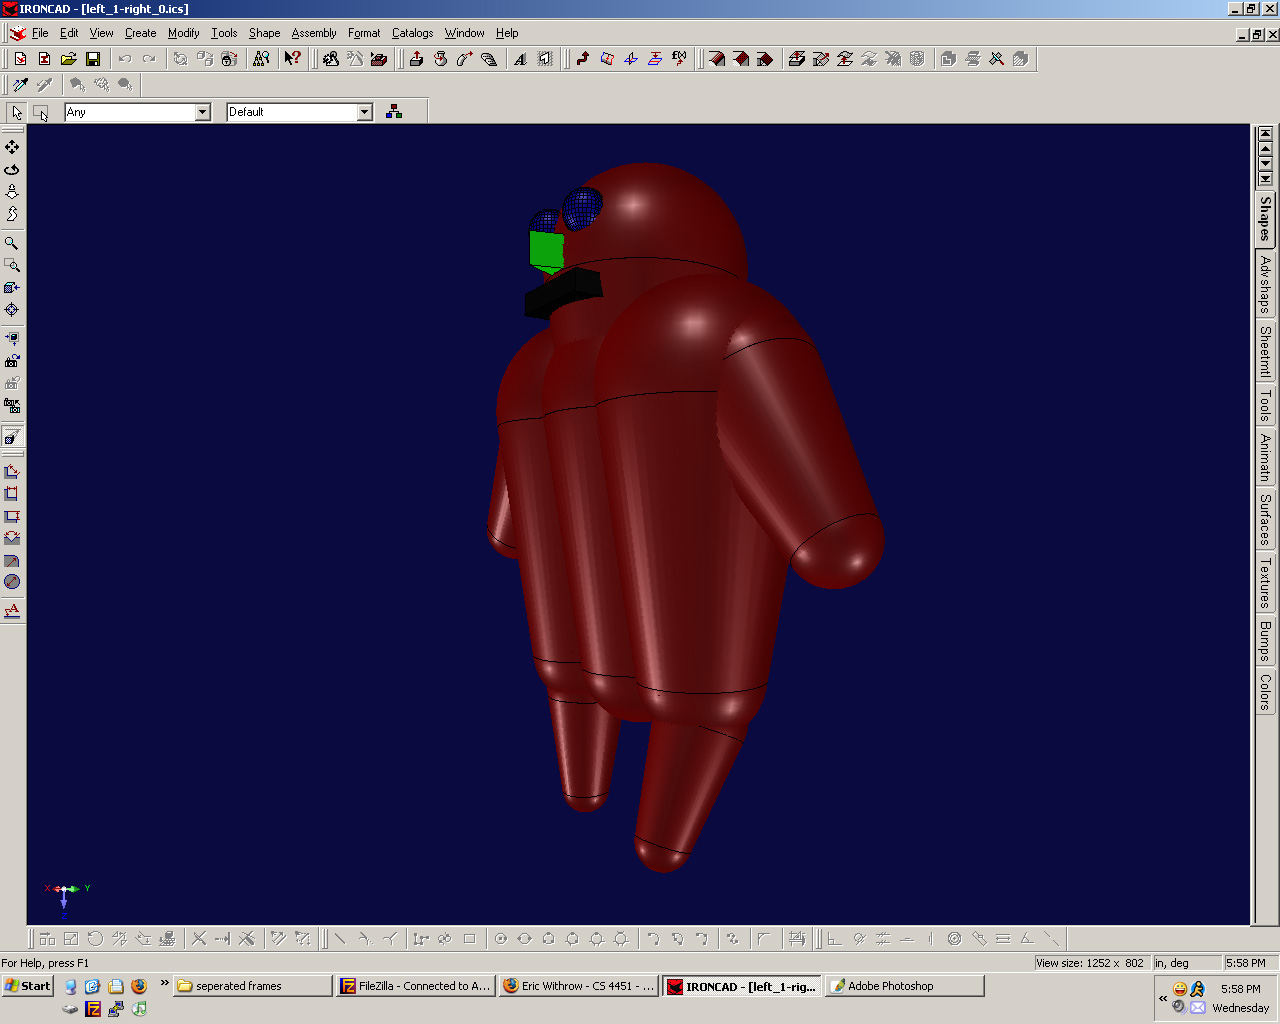The height and width of the screenshot is (1024, 1280).
Task: Open the Tools menu
Action: point(224,33)
